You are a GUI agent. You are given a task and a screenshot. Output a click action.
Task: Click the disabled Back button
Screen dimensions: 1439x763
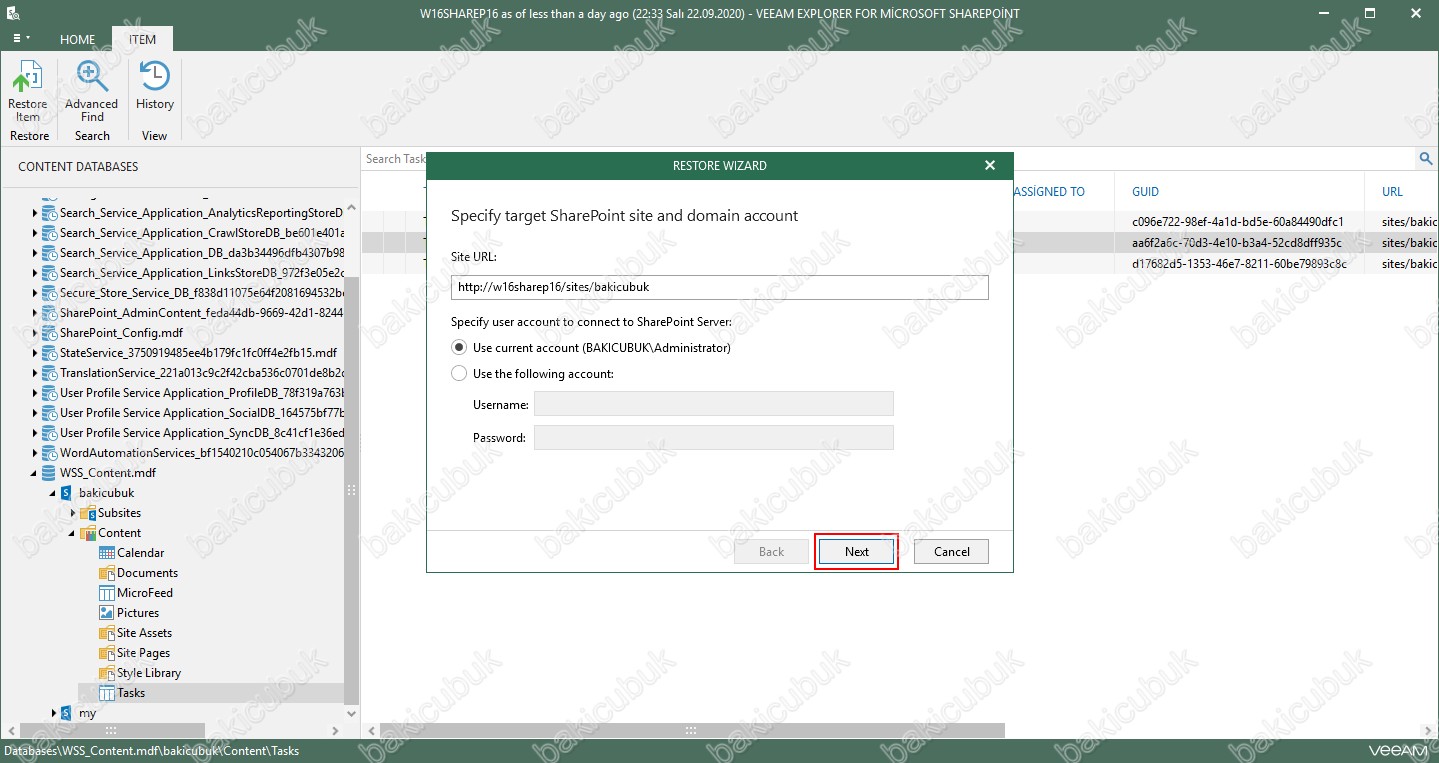click(771, 552)
